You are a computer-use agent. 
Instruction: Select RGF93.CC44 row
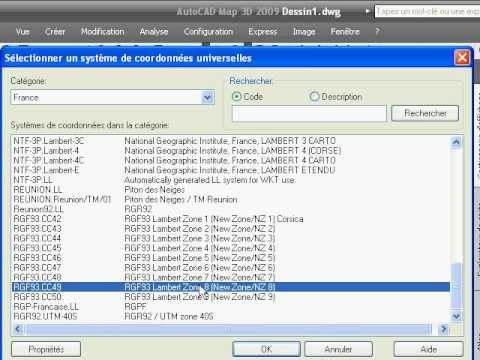(x=231, y=238)
